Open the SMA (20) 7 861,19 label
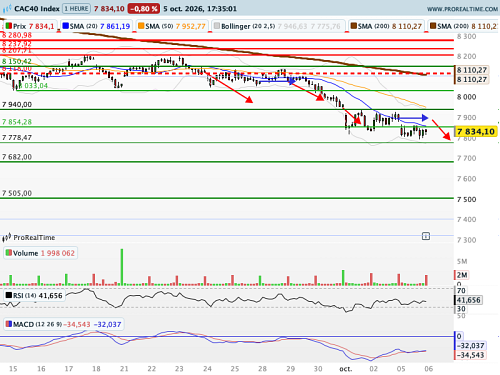The width and height of the screenshot is (500, 375). [x=97, y=26]
